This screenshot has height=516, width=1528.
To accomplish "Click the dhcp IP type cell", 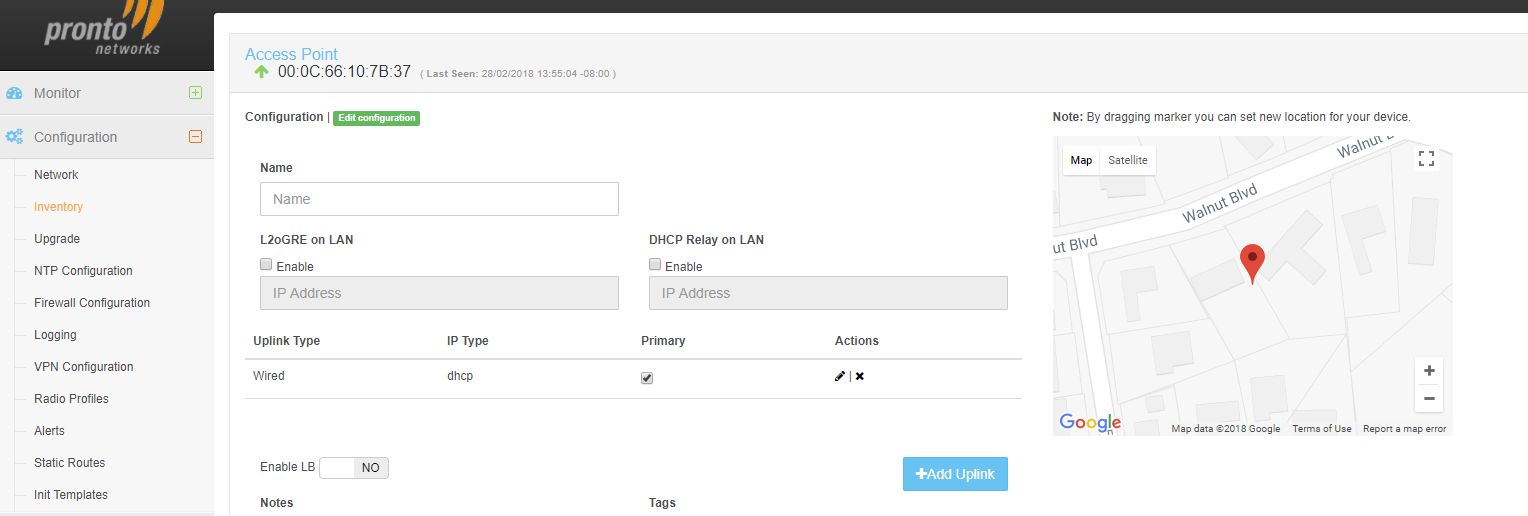I will pyautogui.click(x=460, y=376).
